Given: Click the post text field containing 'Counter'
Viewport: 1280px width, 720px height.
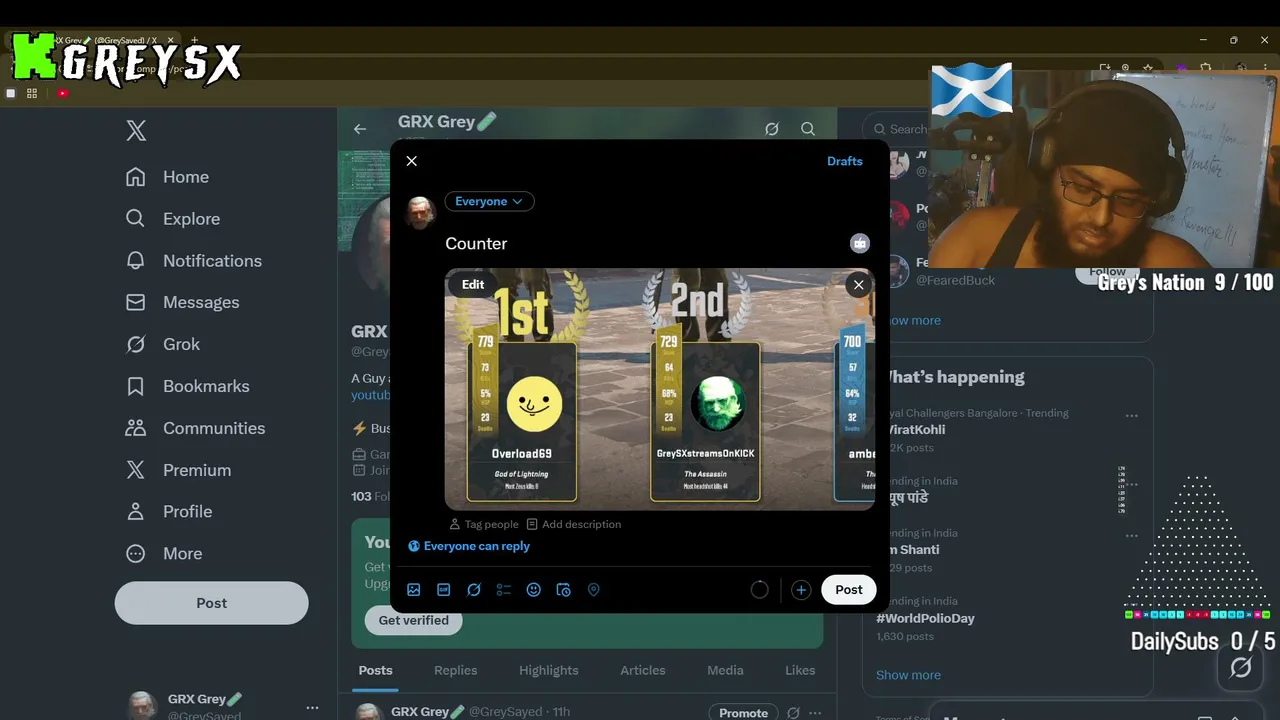Looking at the screenshot, I should 640,244.
